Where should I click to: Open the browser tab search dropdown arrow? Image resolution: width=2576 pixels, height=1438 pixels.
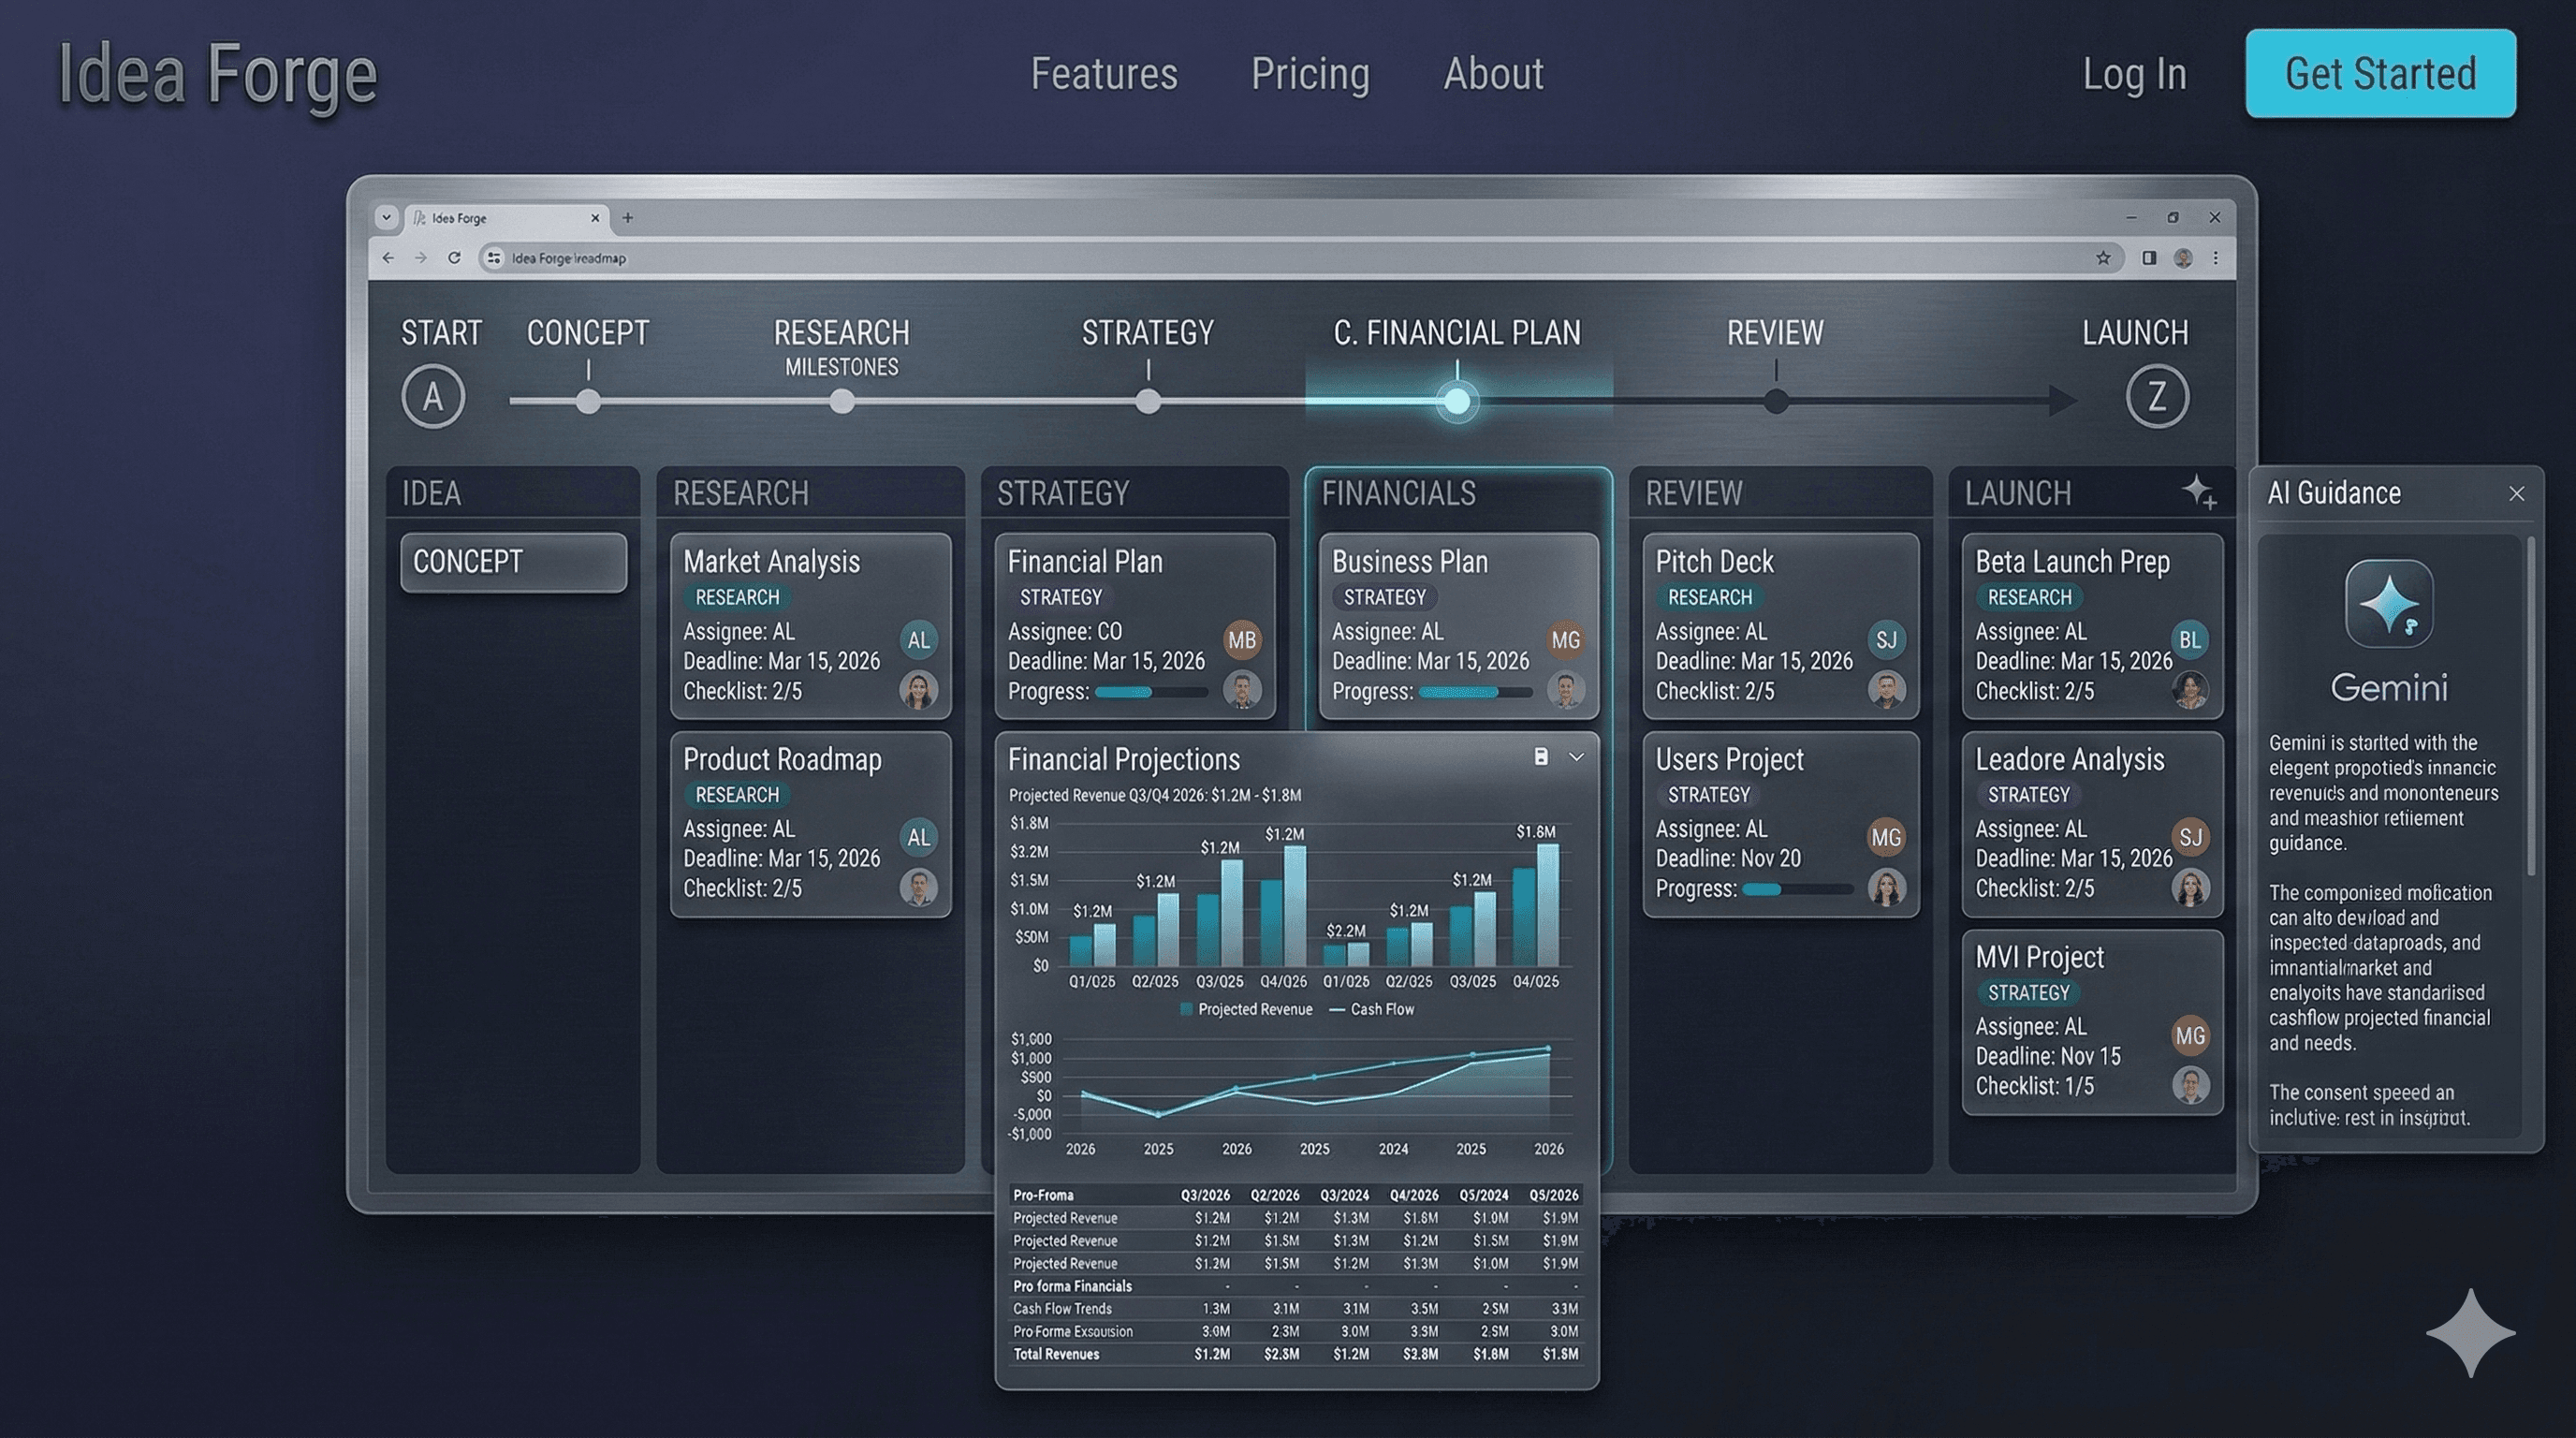click(385, 217)
